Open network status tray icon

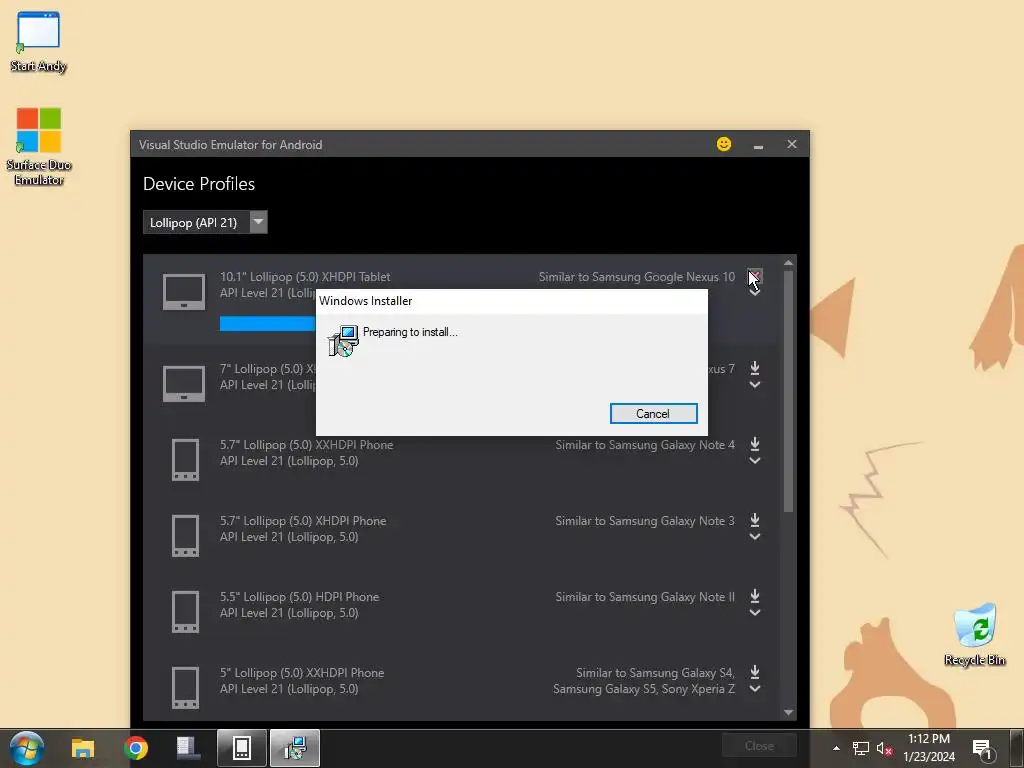tap(861, 748)
